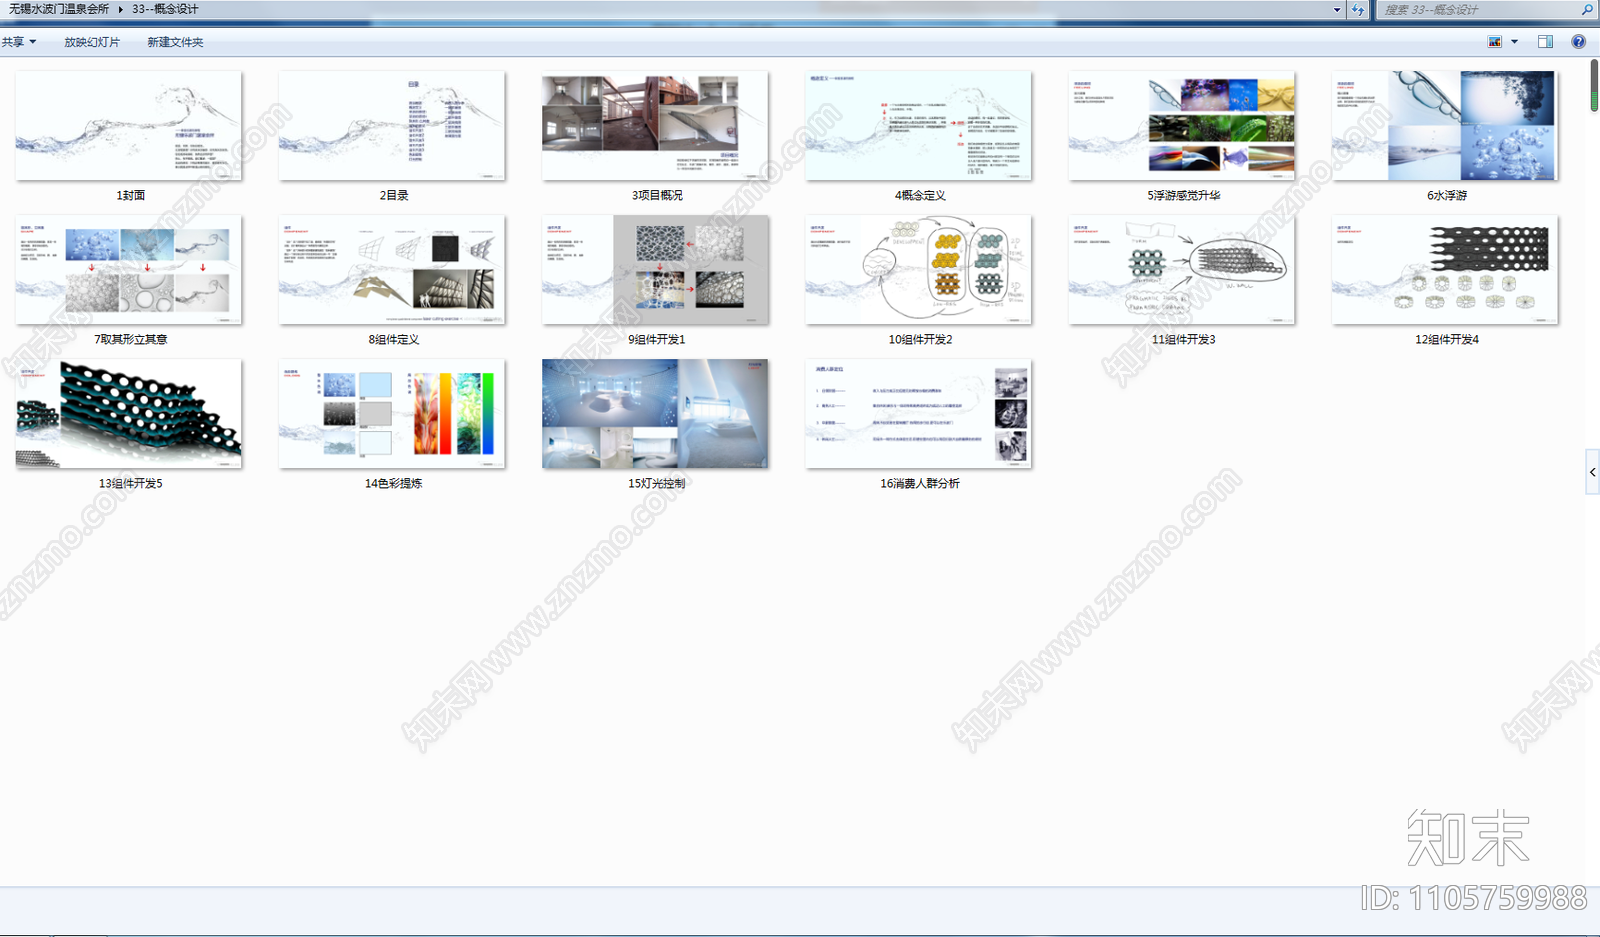The width and height of the screenshot is (1600, 937).
Task: Select the 12组件开发4 thumbnail
Action: 1445,270
